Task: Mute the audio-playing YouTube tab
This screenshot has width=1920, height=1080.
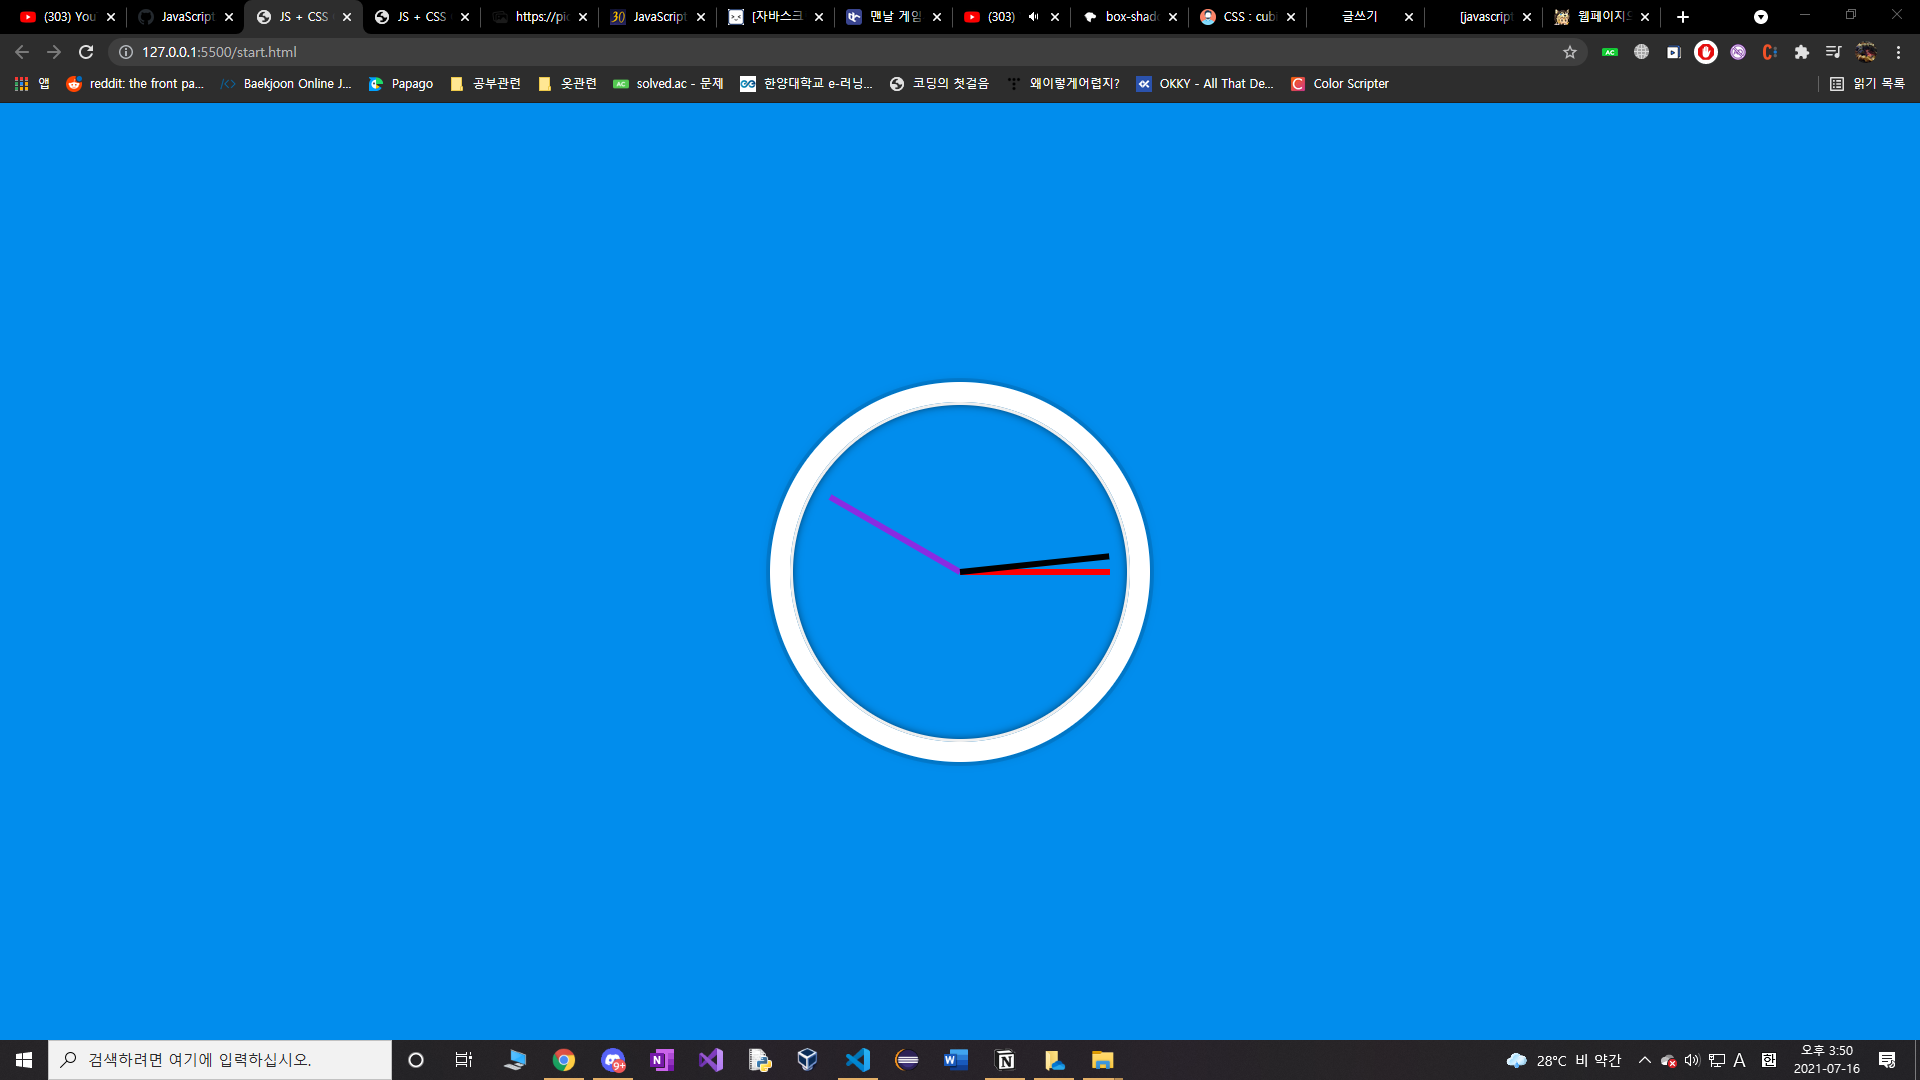Action: click(x=1033, y=17)
